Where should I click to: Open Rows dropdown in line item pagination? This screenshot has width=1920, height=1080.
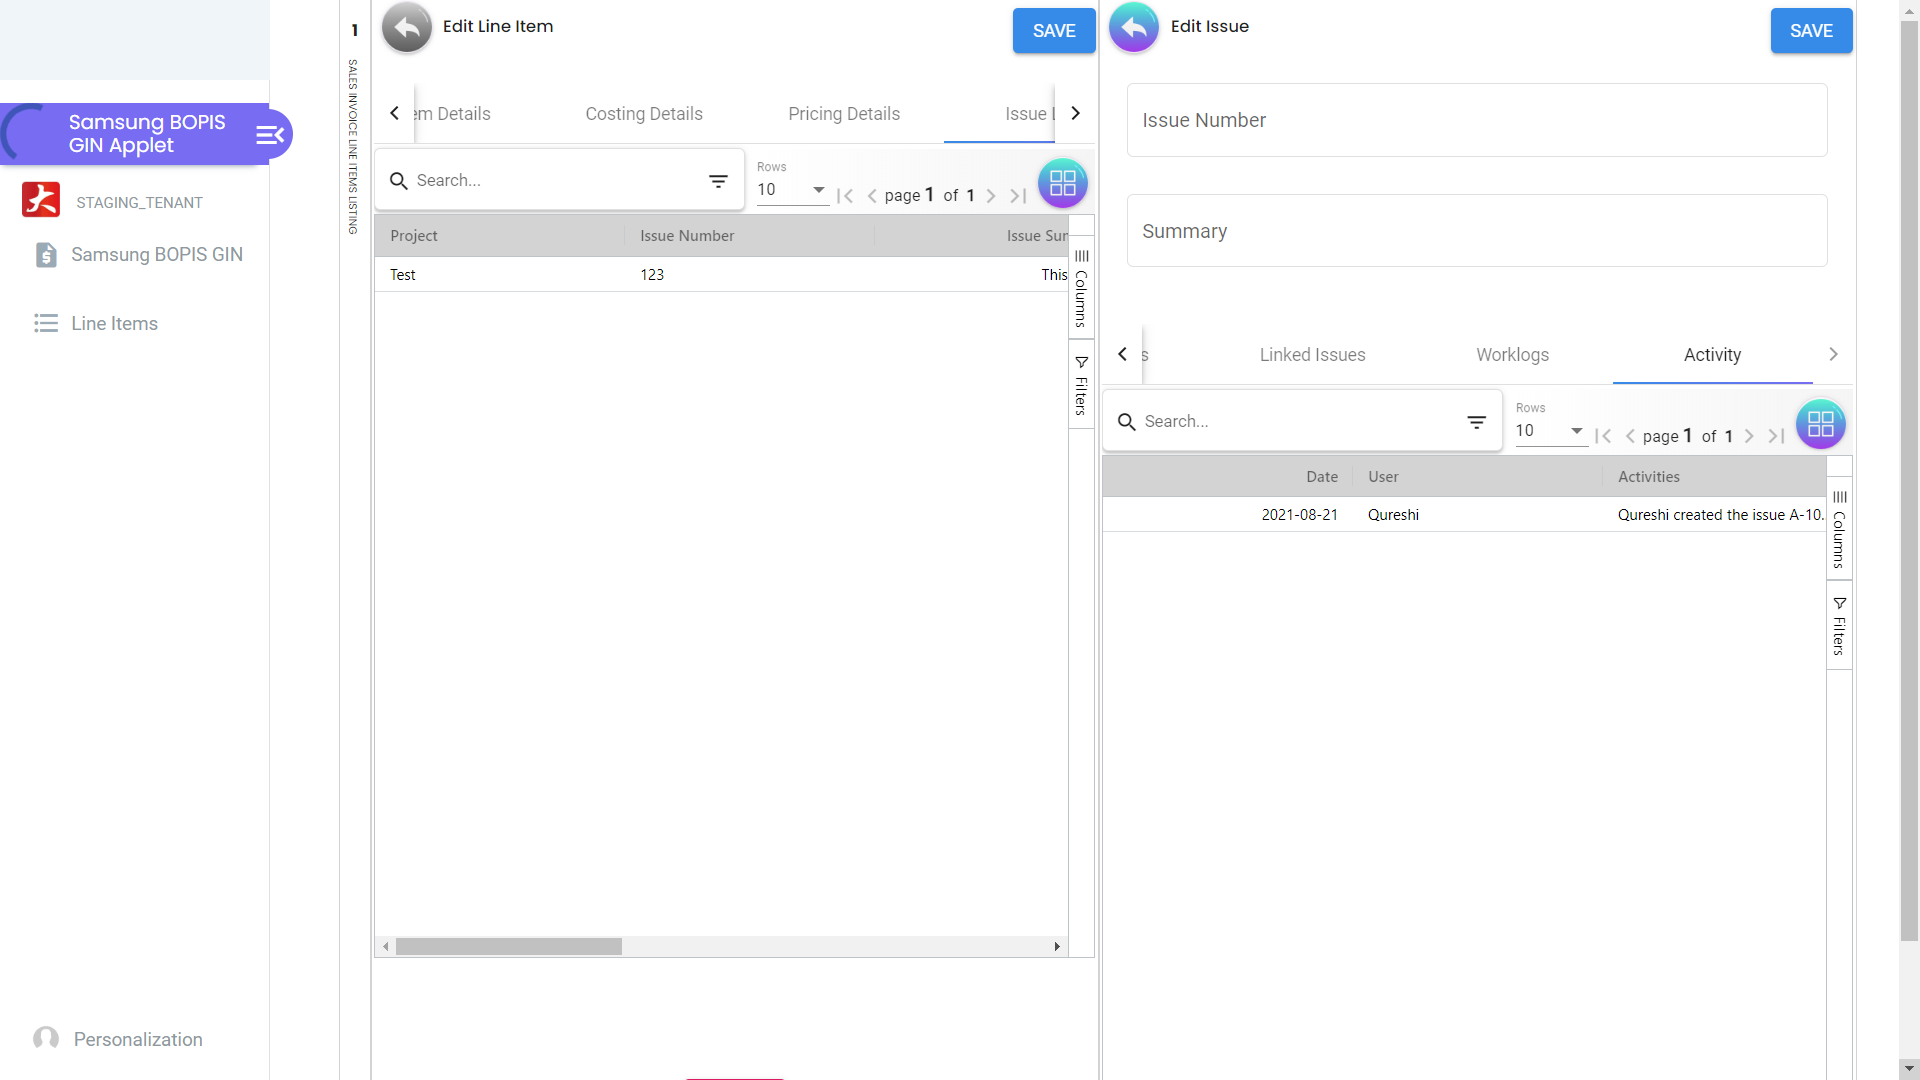click(791, 190)
